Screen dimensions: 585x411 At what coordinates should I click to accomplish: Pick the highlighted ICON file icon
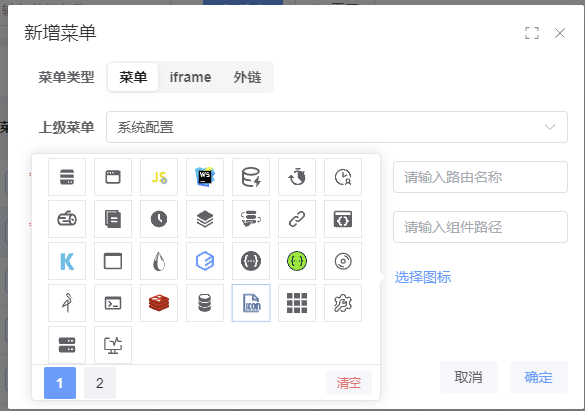coord(251,303)
